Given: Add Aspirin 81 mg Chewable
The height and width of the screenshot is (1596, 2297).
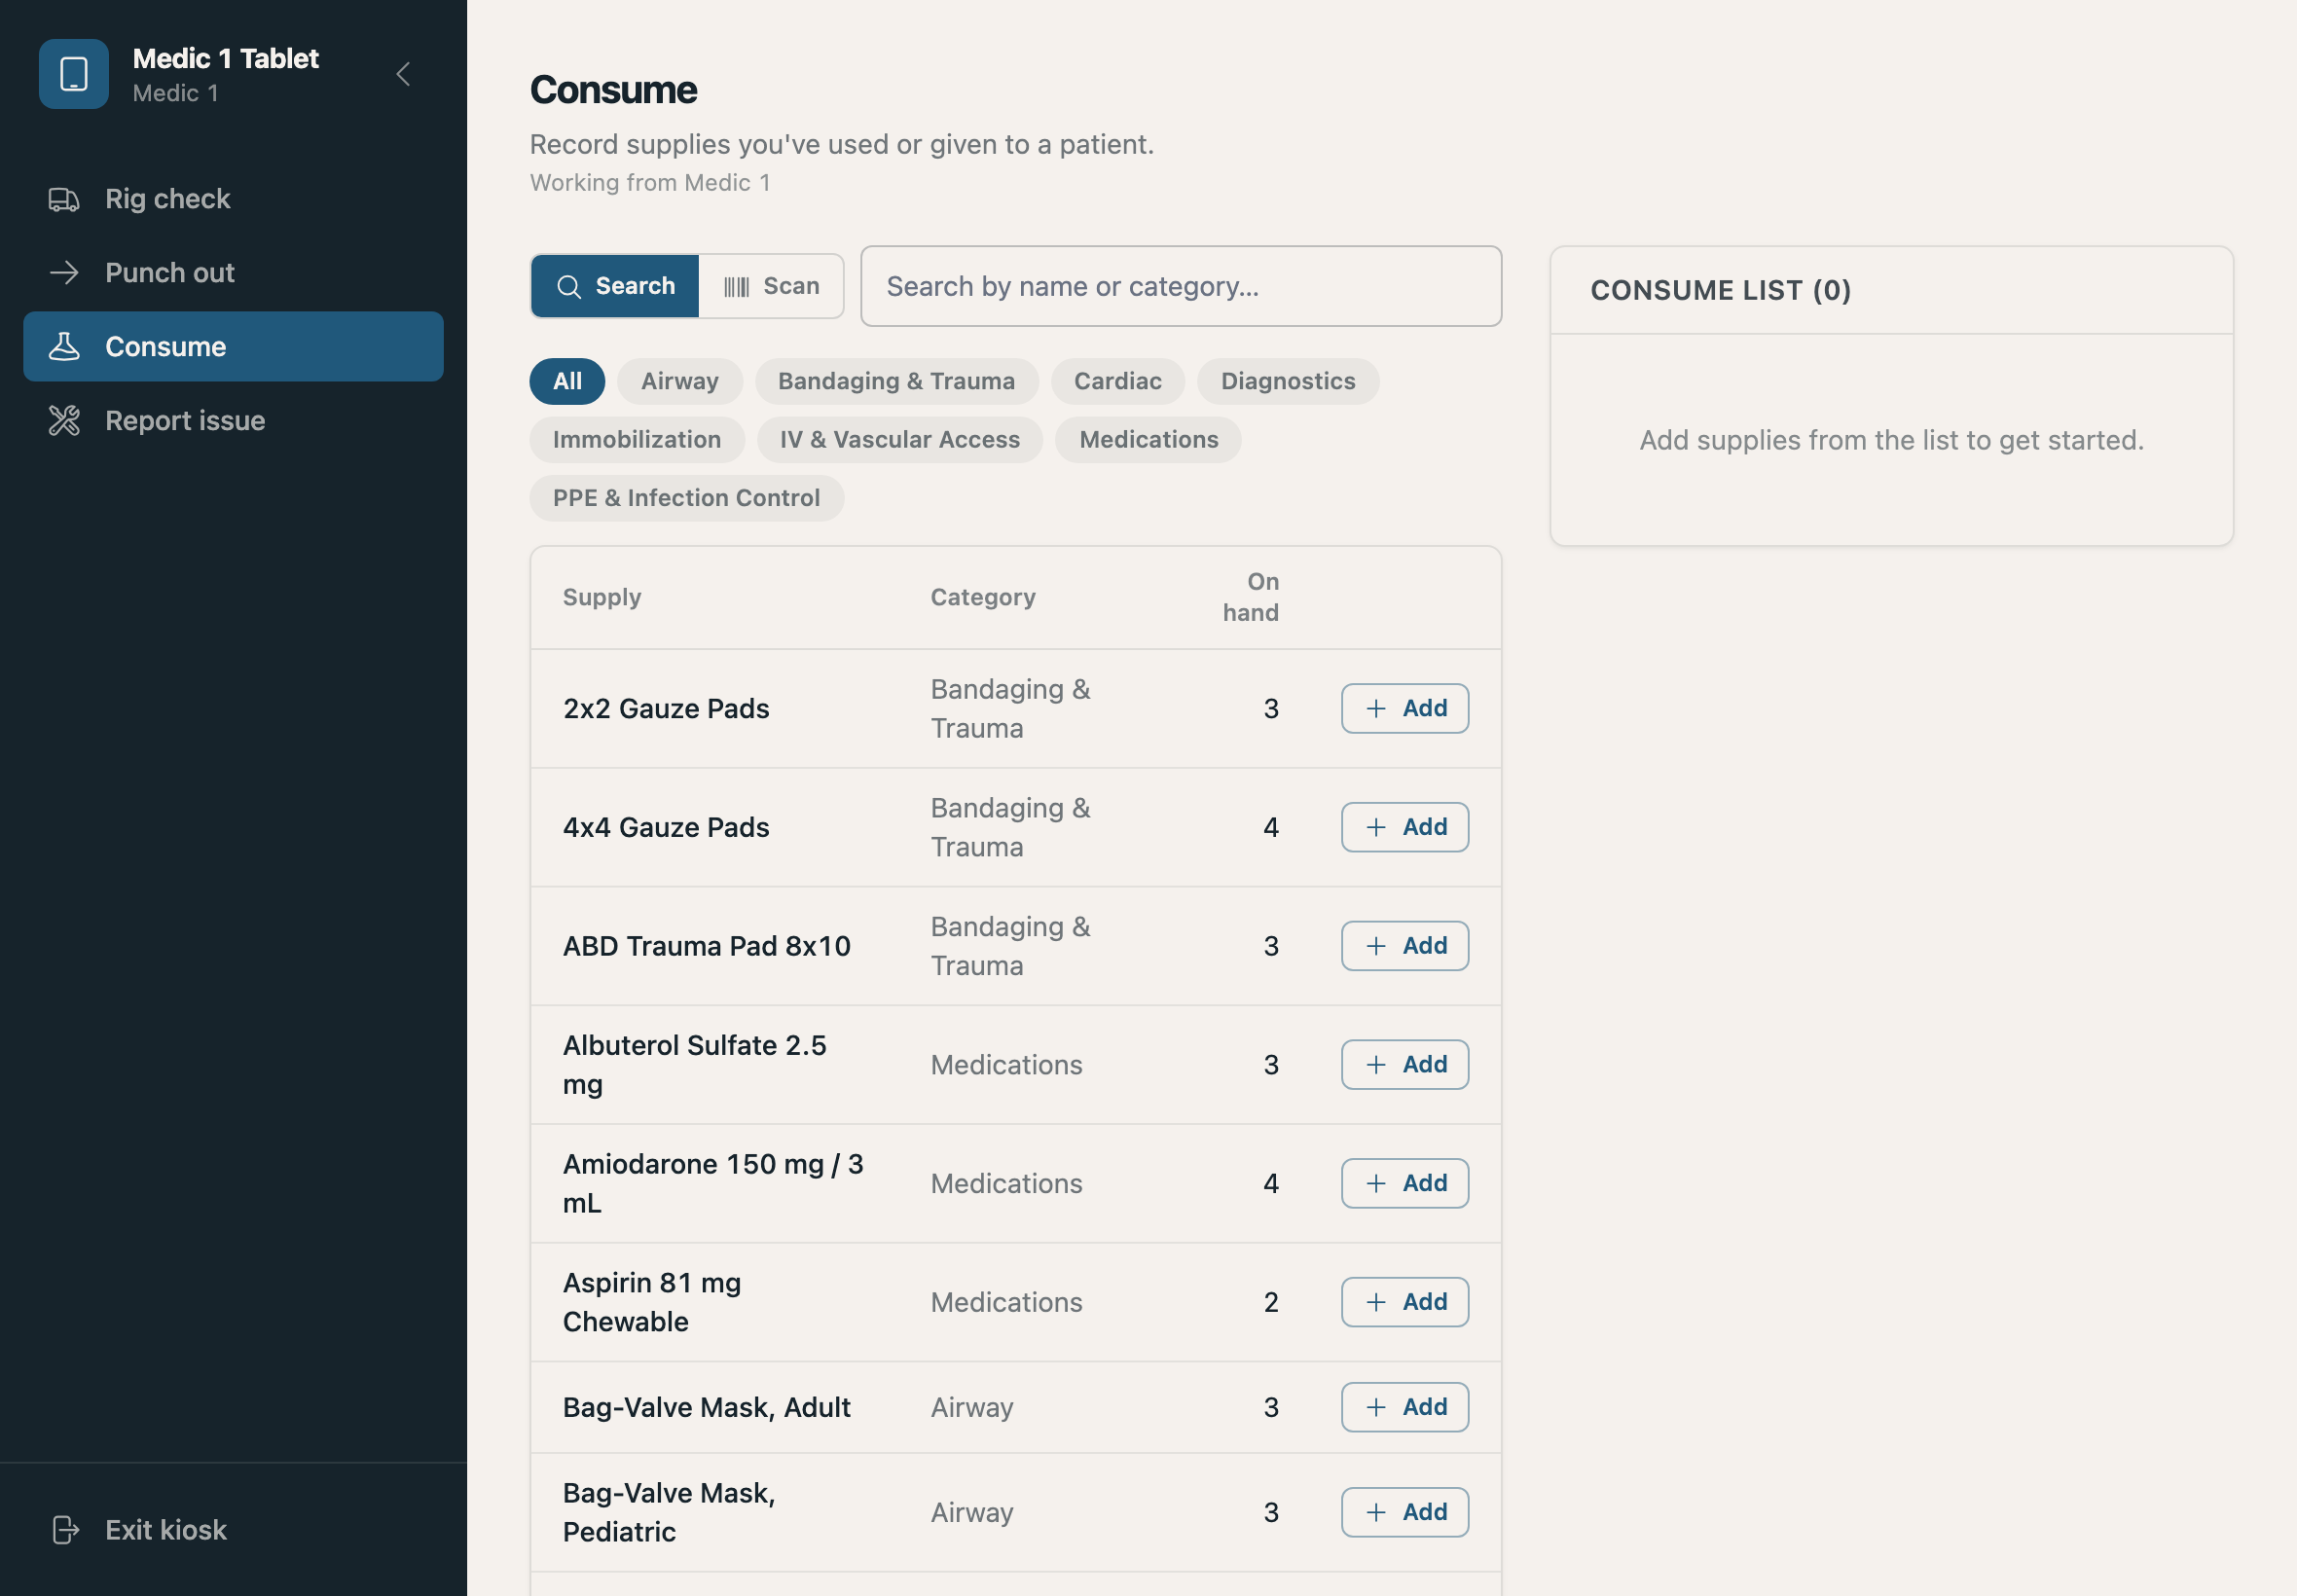Looking at the screenshot, I should pos(1405,1303).
